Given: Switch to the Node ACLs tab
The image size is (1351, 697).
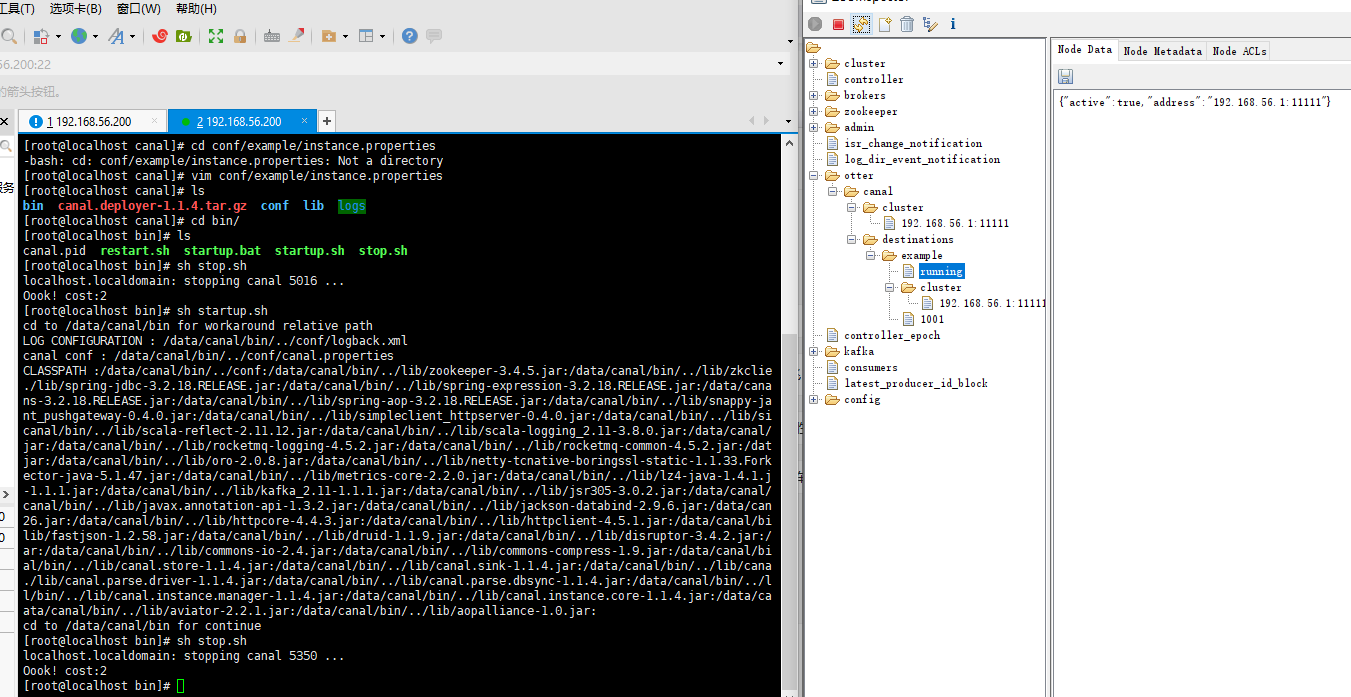Looking at the screenshot, I should (1239, 51).
